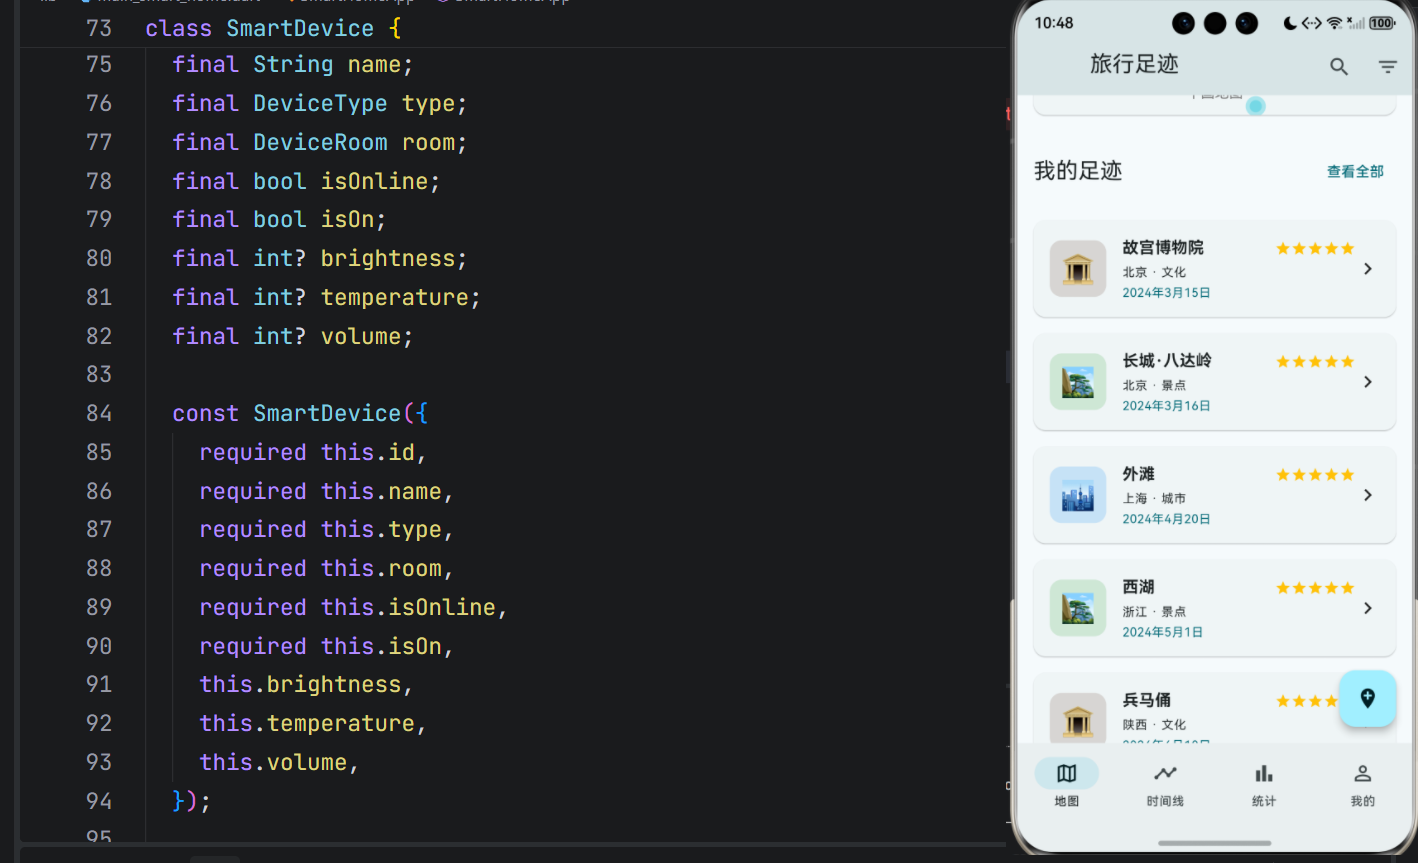The width and height of the screenshot is (1418, 863).
Task: Expand the 故宫博物院 entry chevron
Action: (x=1368, y=269)
